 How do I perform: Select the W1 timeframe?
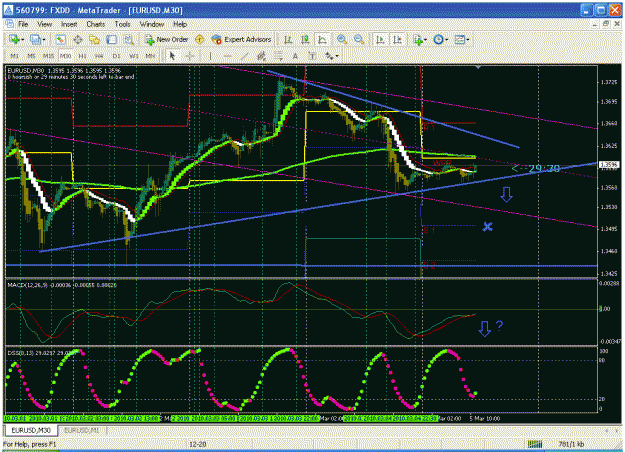(x=133, y=56)
